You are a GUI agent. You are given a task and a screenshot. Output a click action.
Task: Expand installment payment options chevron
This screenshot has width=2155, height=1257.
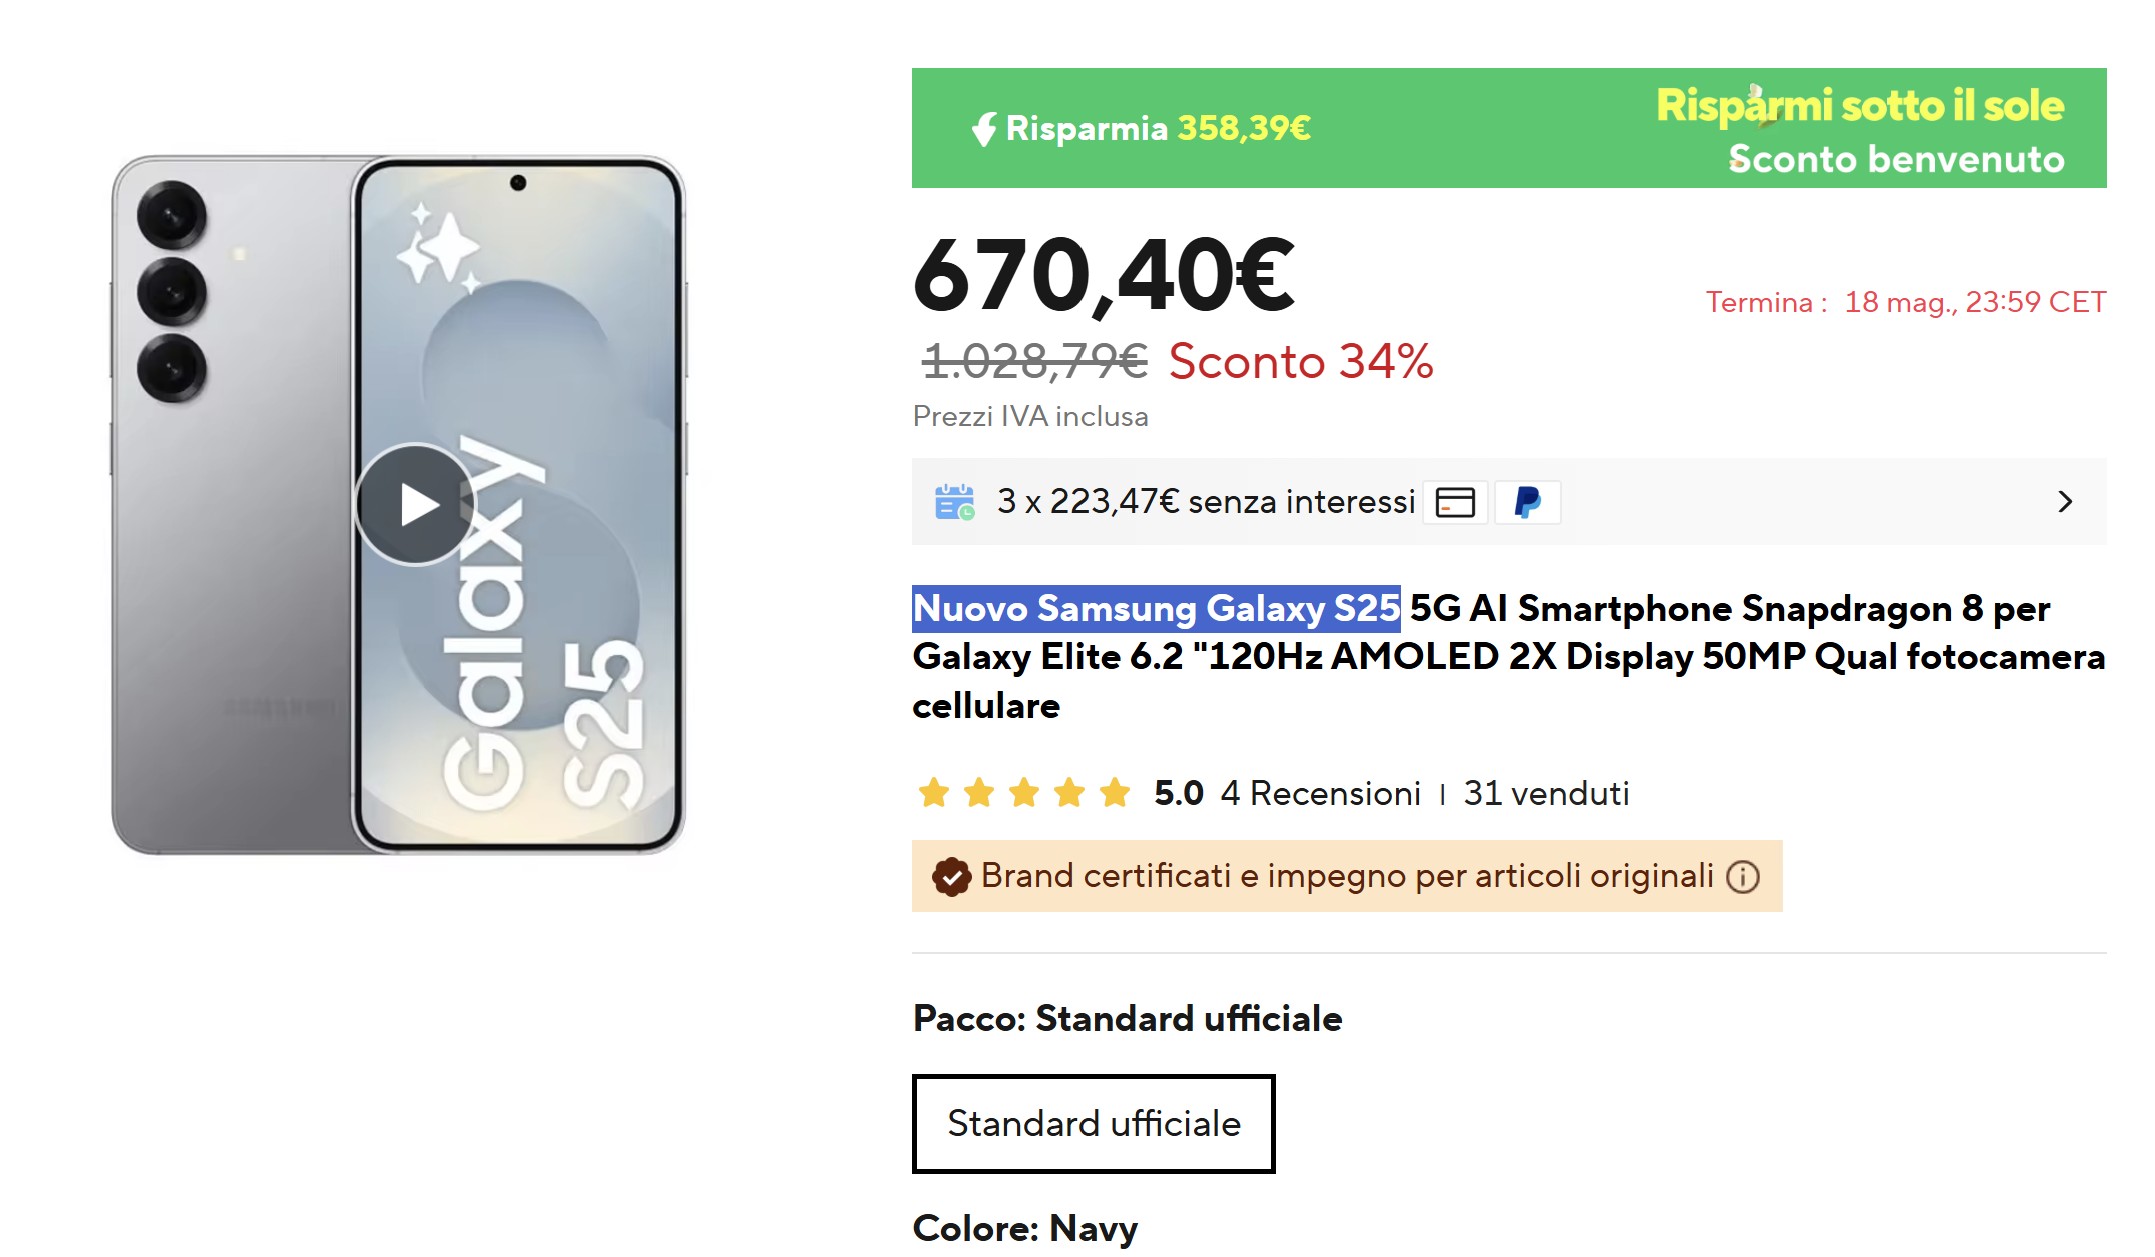[x=2065, y=502]
